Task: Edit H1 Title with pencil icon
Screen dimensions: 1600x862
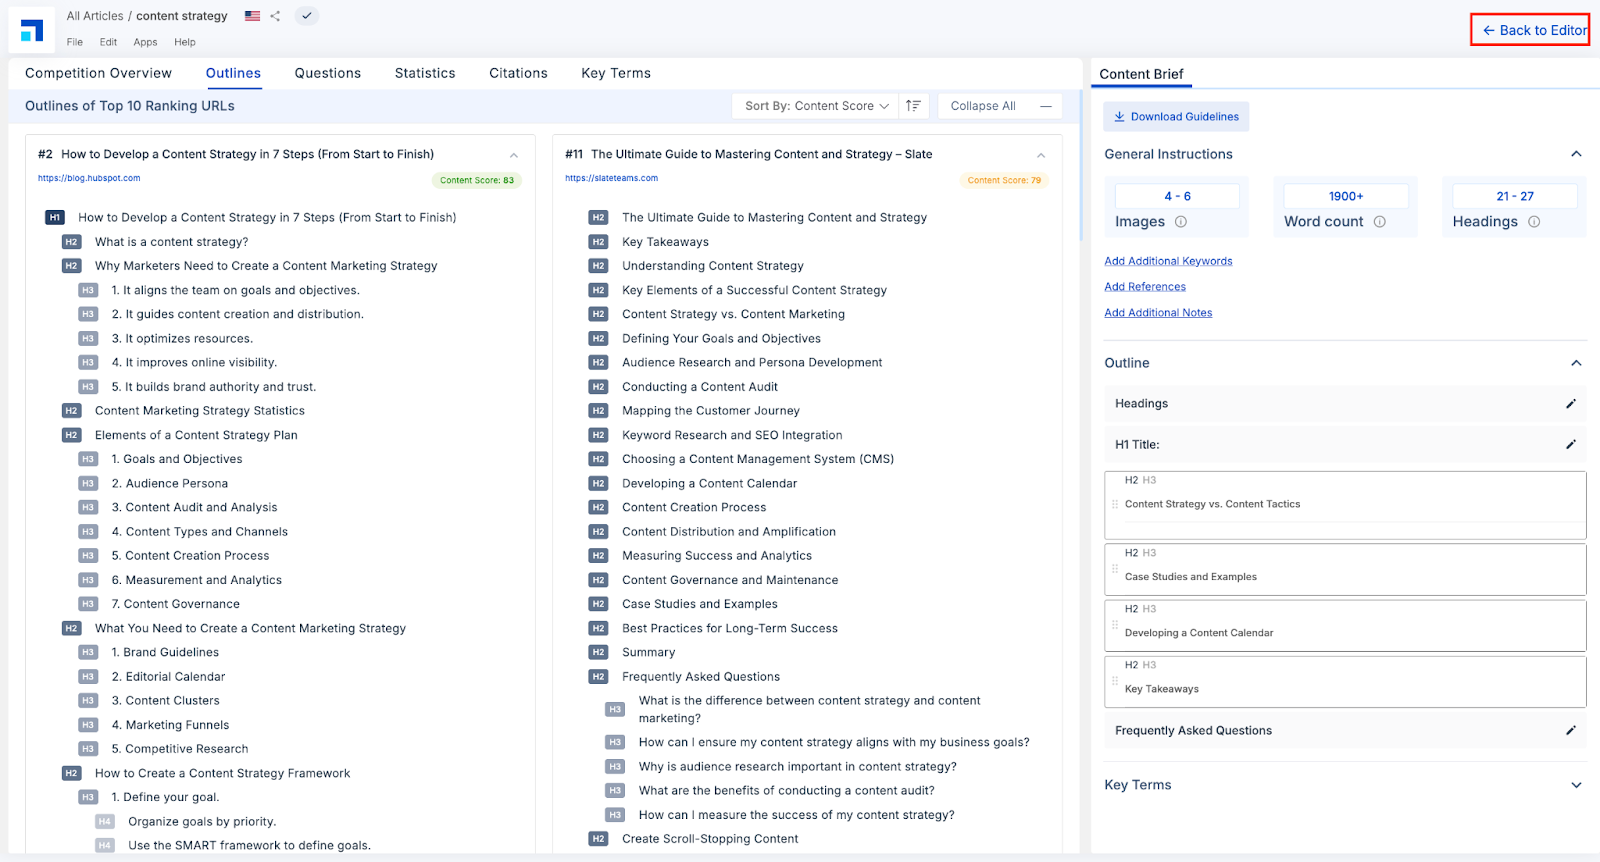Action: 1570,445
